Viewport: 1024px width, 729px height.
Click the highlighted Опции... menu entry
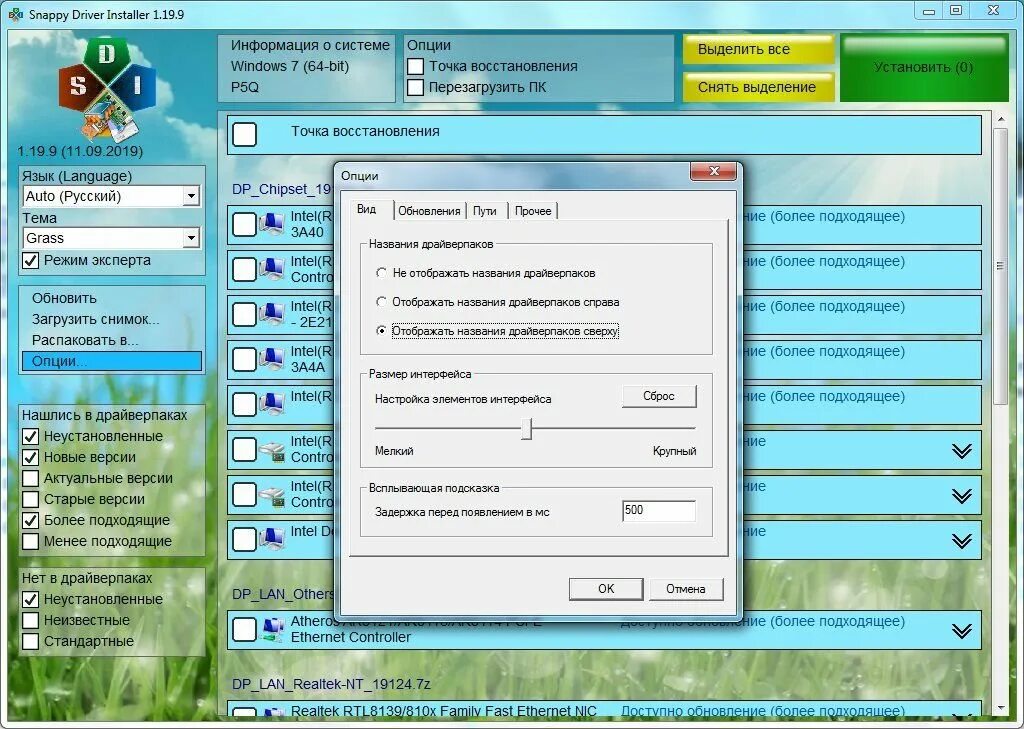click(112, 361)
